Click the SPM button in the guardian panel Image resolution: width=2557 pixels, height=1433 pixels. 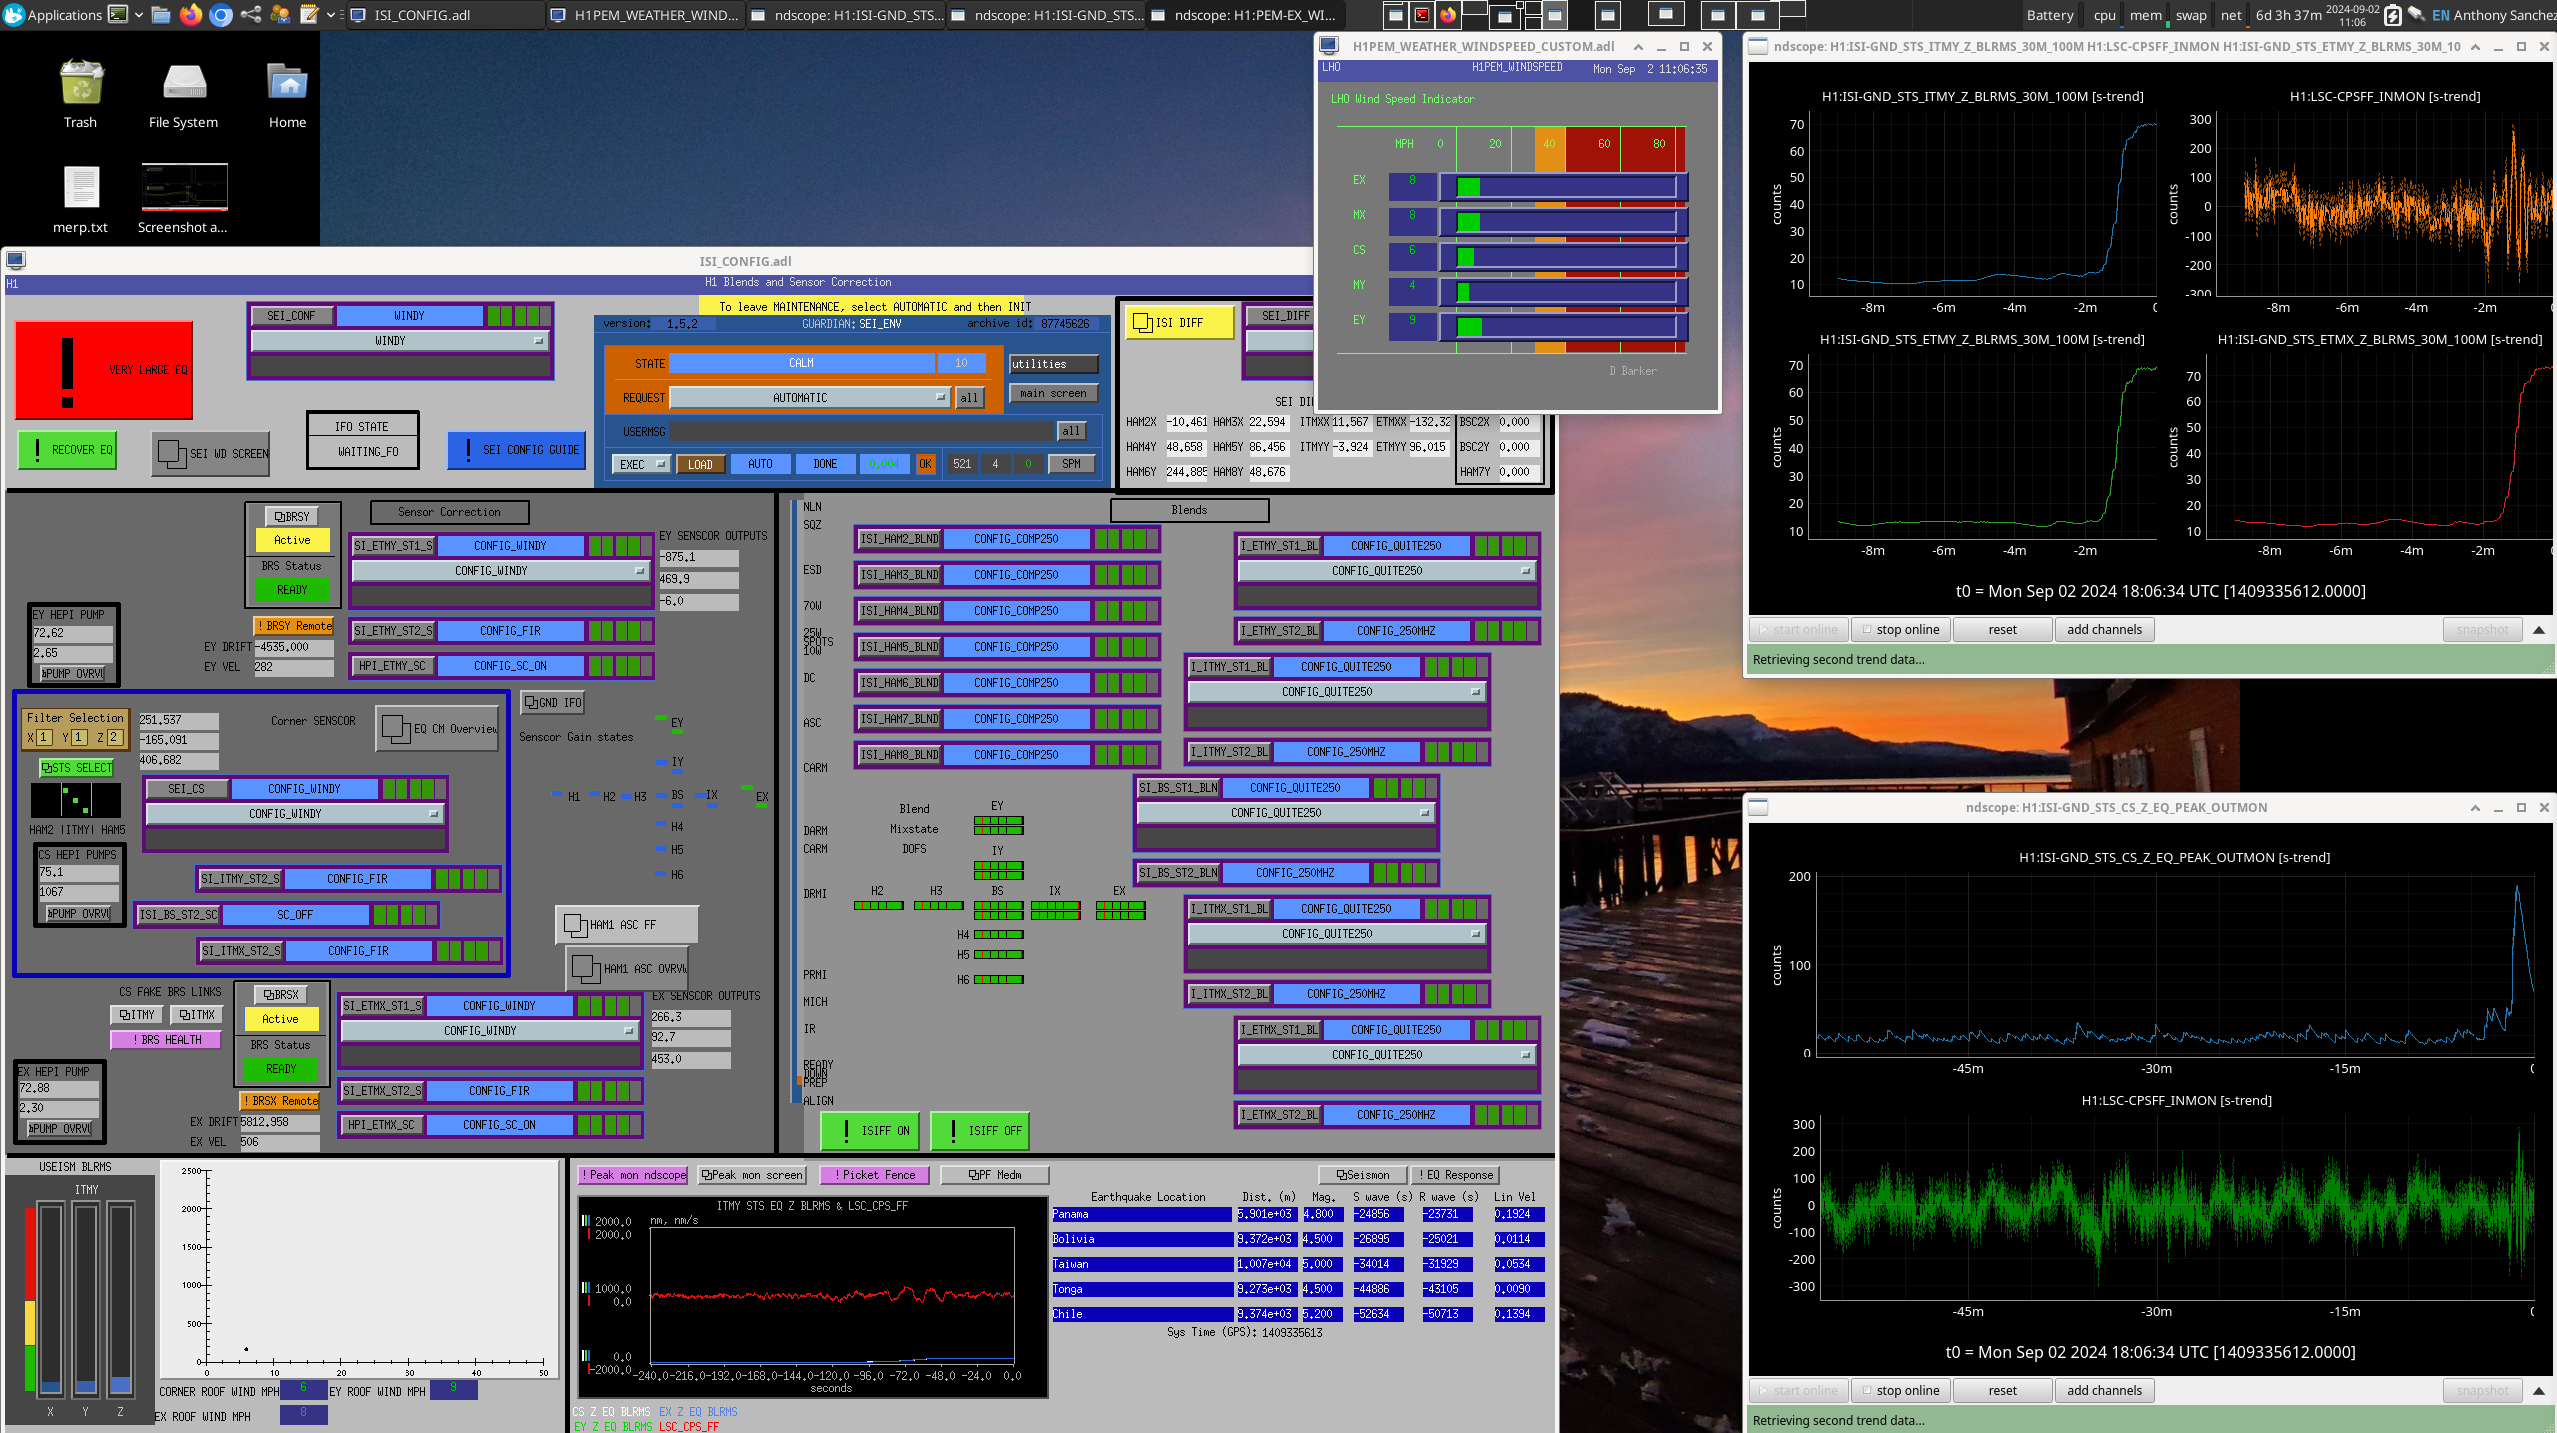pyautogui.click(x=1071, y=464)
